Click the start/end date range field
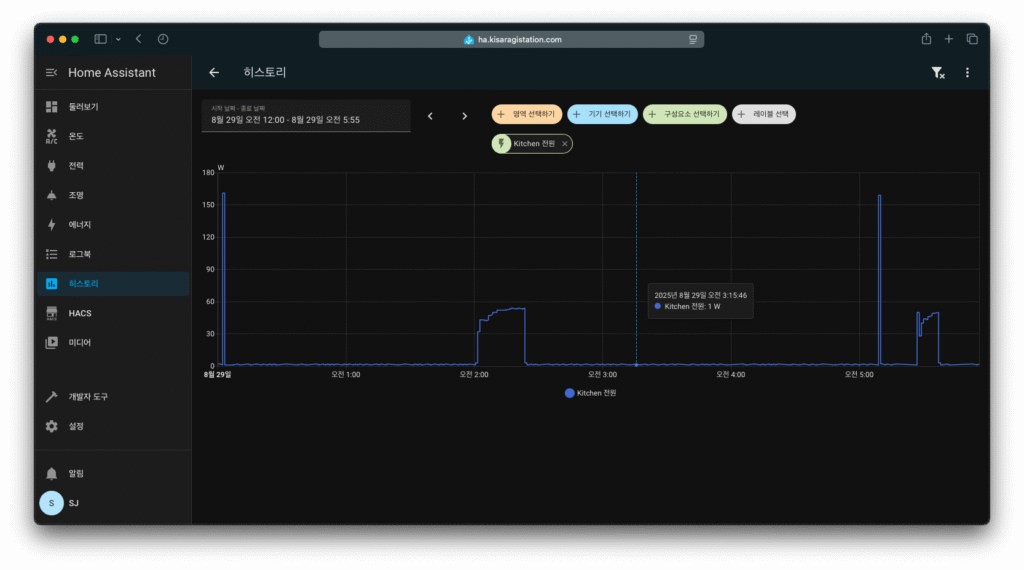The image size is (1024, 570). tap(305, 116)
